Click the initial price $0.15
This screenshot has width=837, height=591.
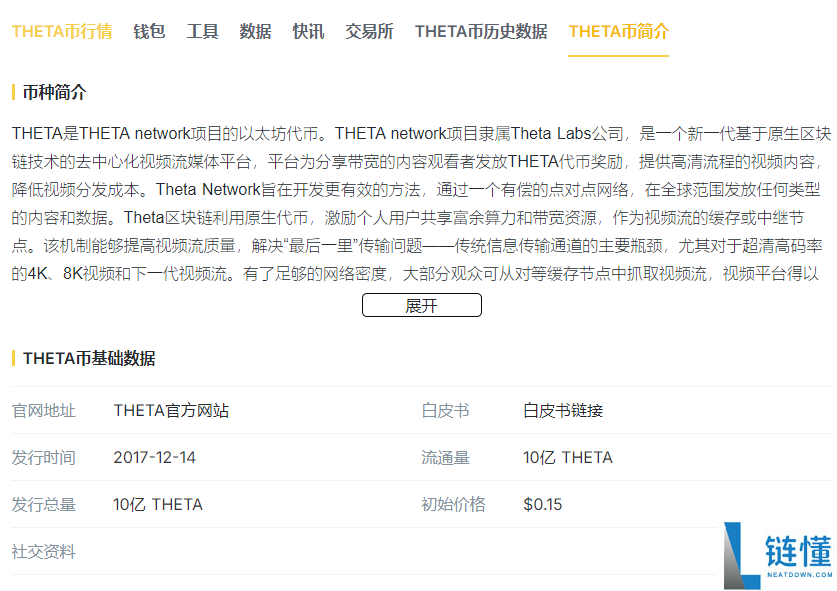[x=542, y=505]
